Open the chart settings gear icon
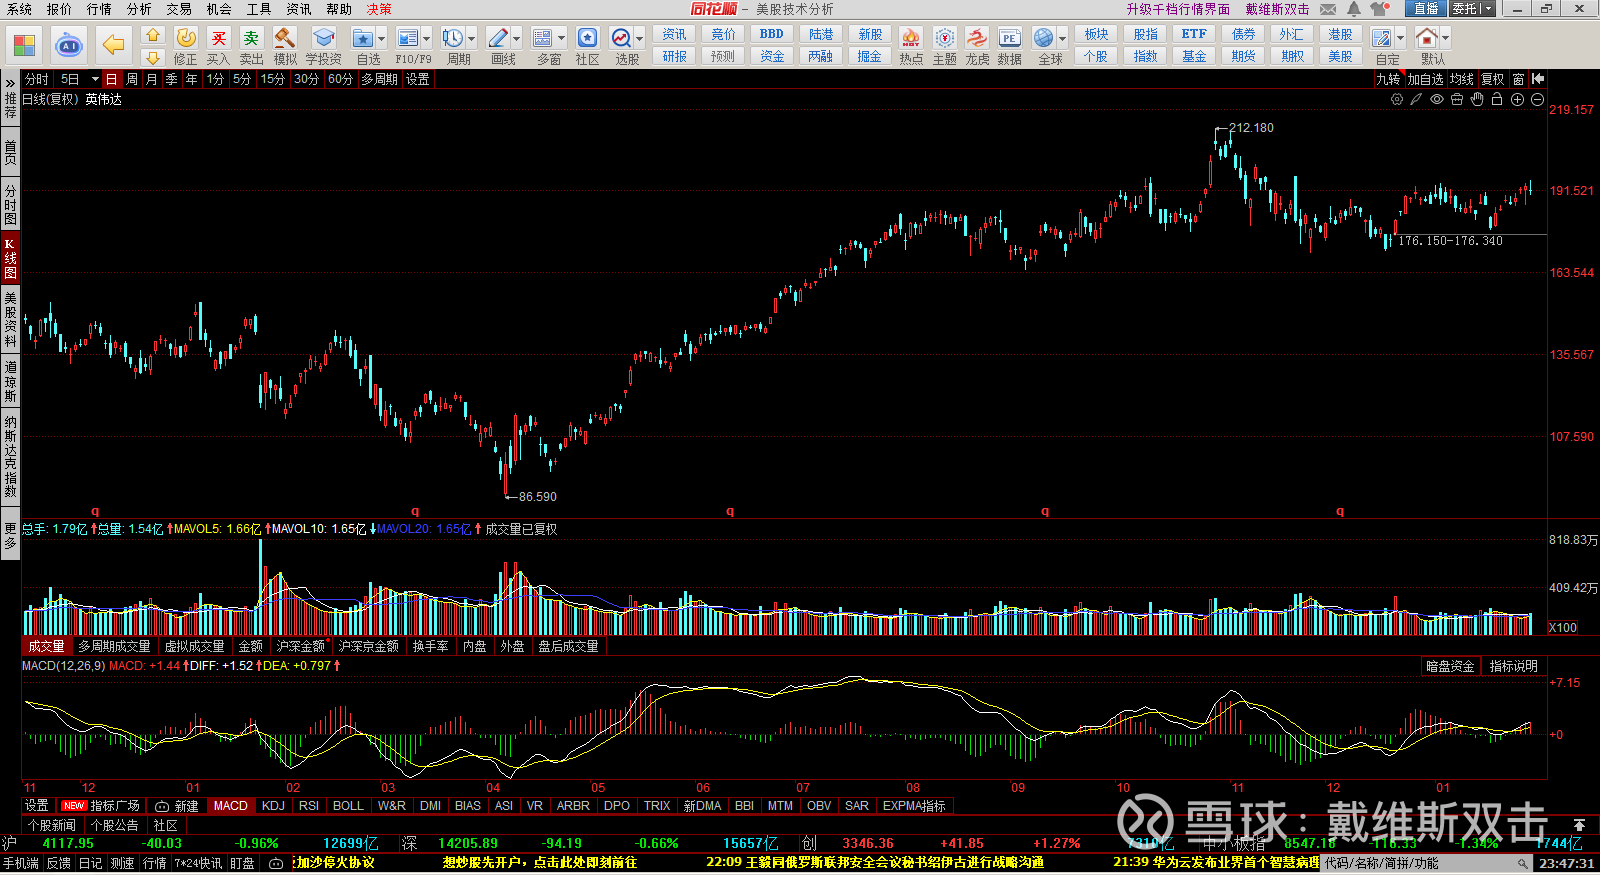 1397,99
